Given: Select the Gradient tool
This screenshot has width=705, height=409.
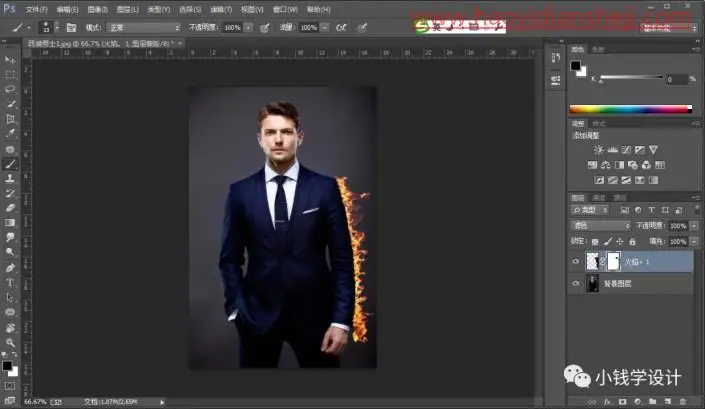Looking at the screenshot, I should click(x=10, y=223).
